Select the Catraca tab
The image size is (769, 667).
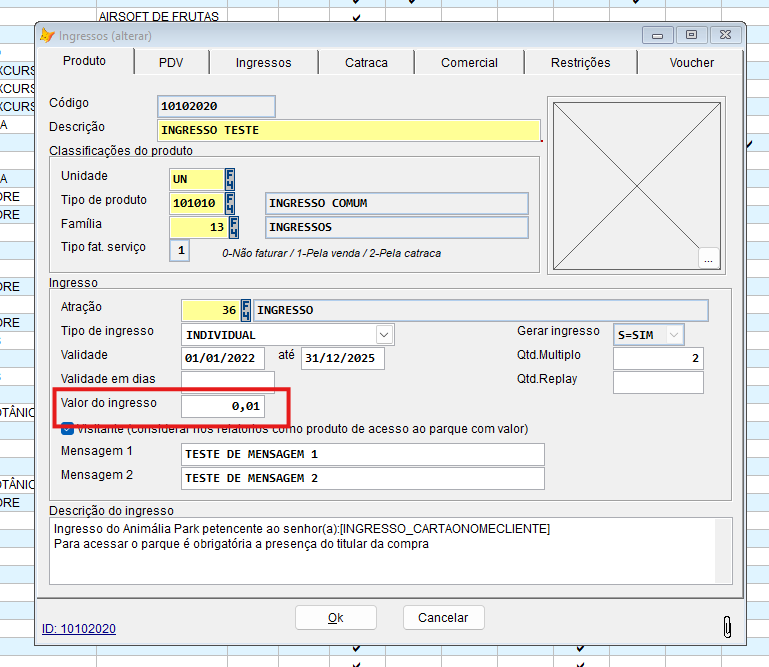(366, 63)
